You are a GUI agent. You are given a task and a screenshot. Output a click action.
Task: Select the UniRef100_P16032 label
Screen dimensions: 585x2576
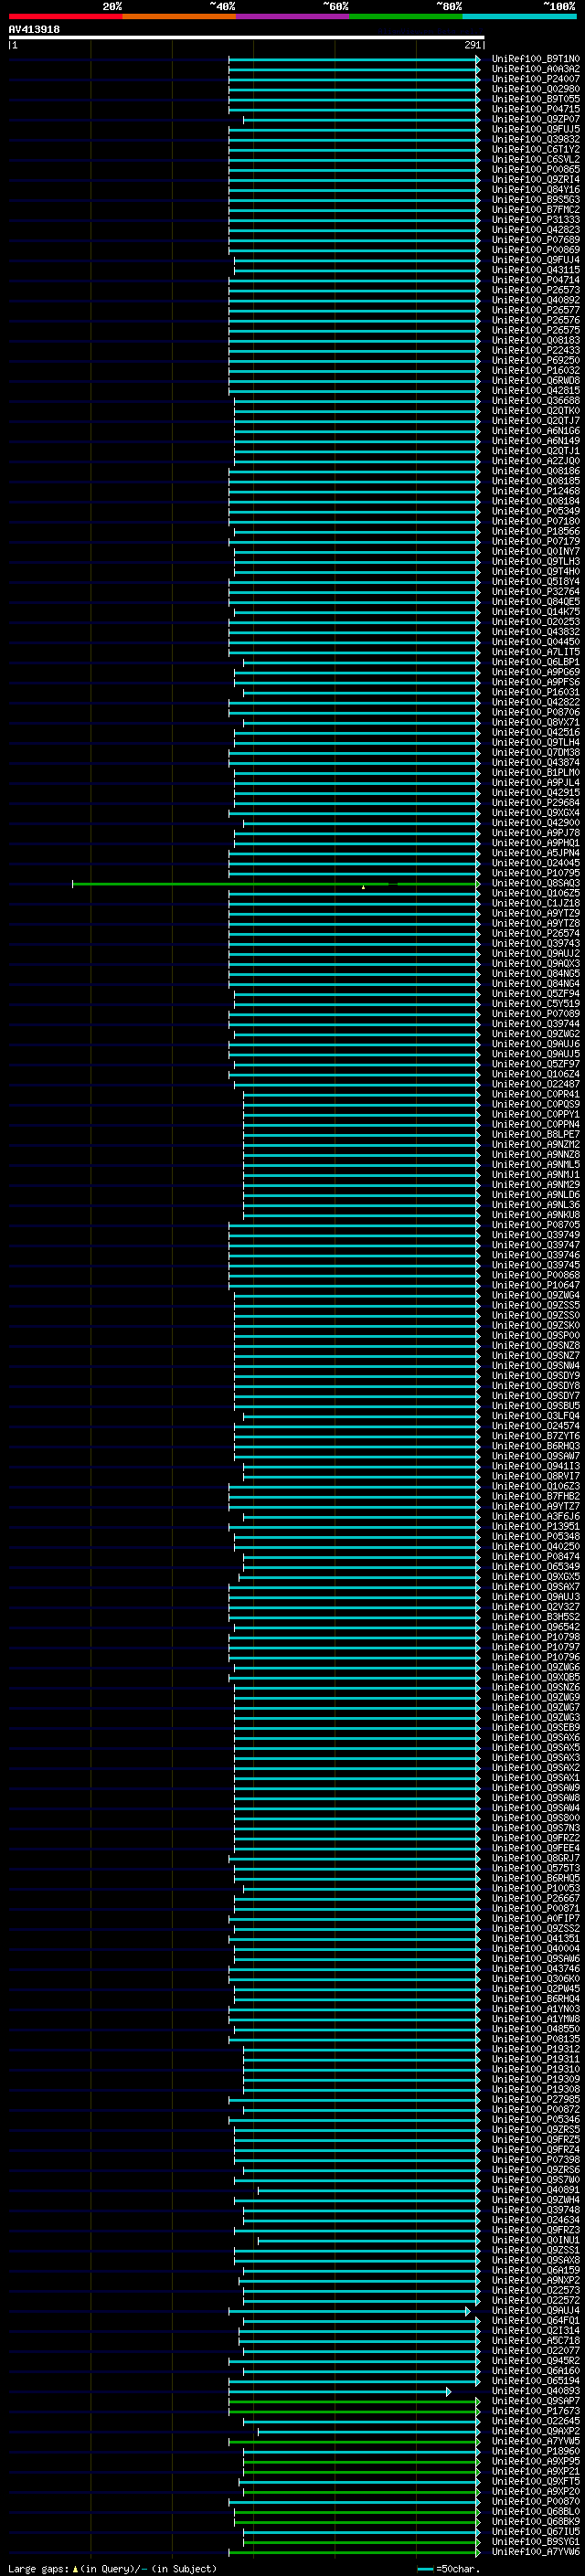536,370
